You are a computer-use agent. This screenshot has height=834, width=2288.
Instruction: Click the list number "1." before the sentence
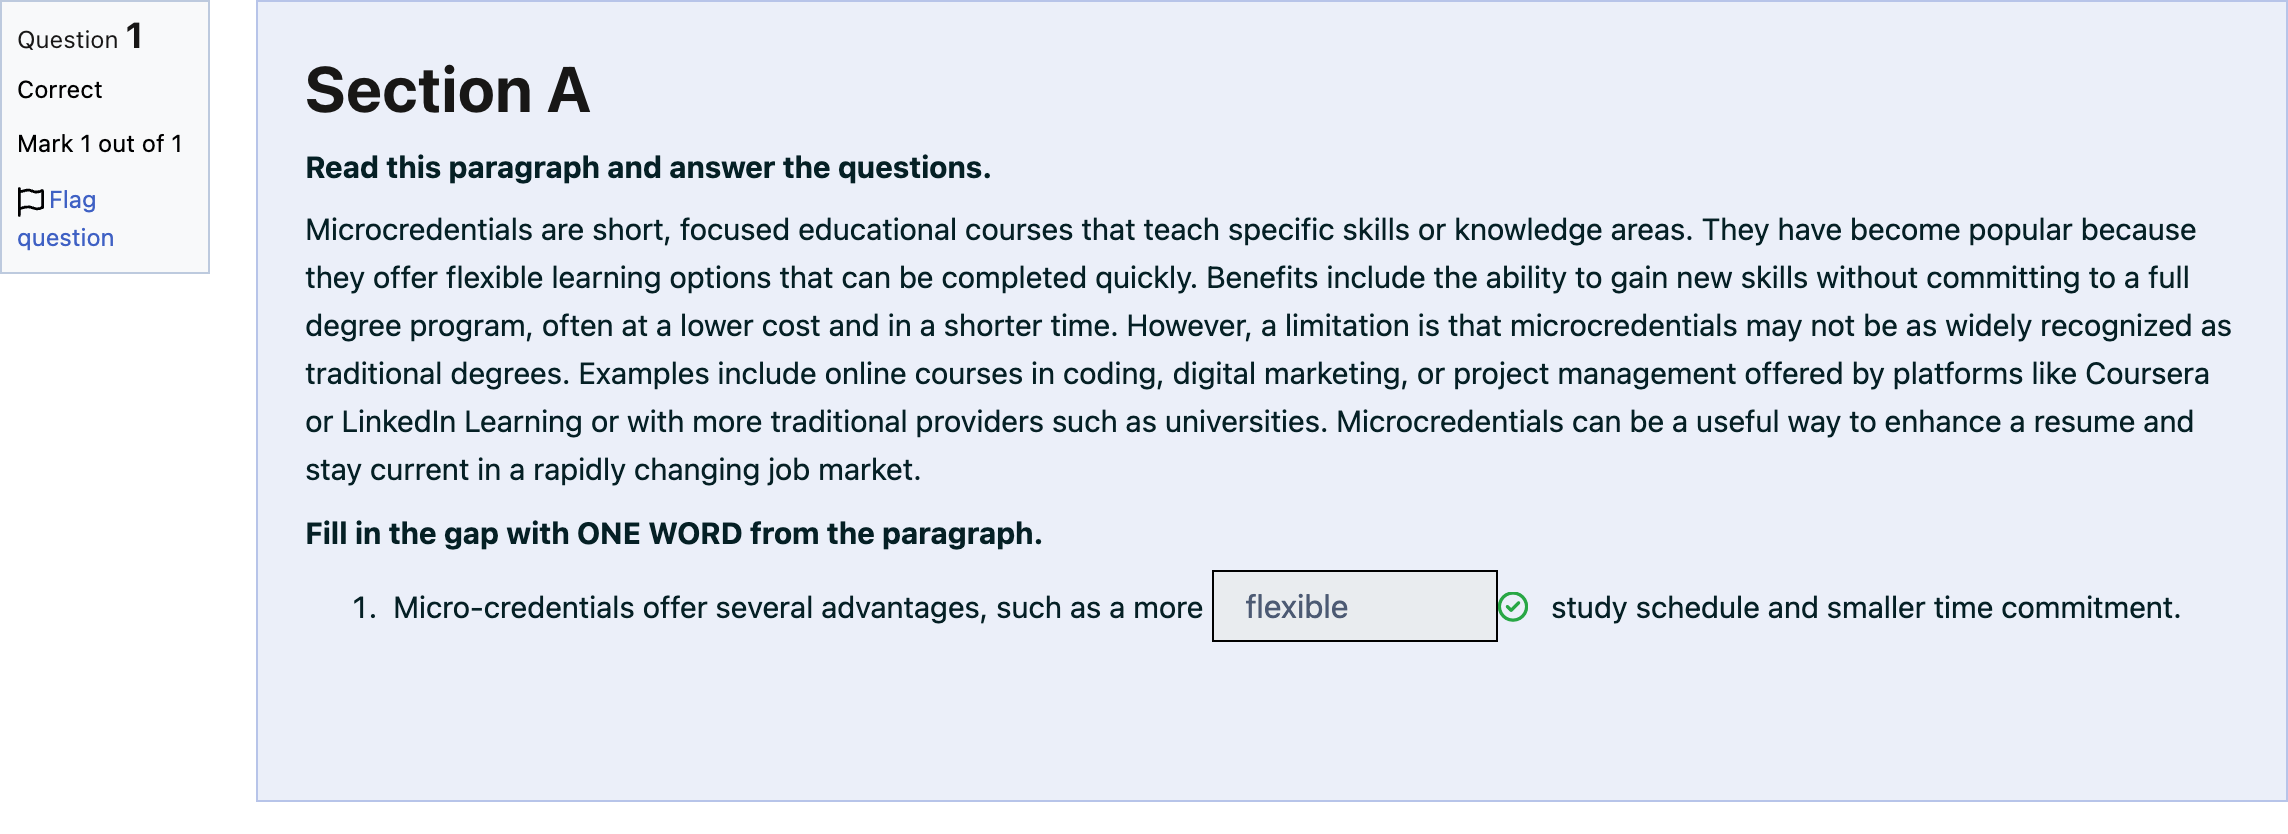coord(364,607)
